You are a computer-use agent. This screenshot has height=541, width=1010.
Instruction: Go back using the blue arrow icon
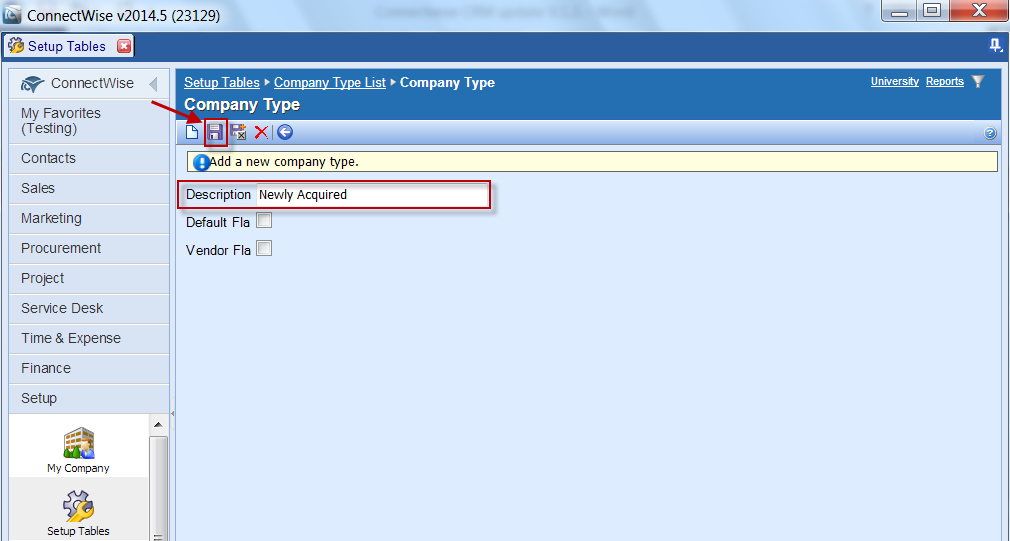(285, 132)
